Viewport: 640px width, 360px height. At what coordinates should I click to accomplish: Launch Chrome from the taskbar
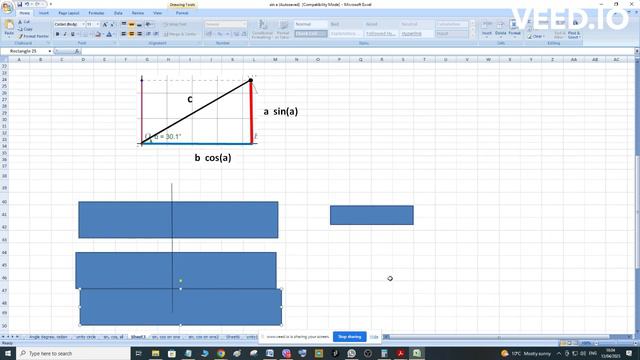pyautogui.click(x=221, y=353)
